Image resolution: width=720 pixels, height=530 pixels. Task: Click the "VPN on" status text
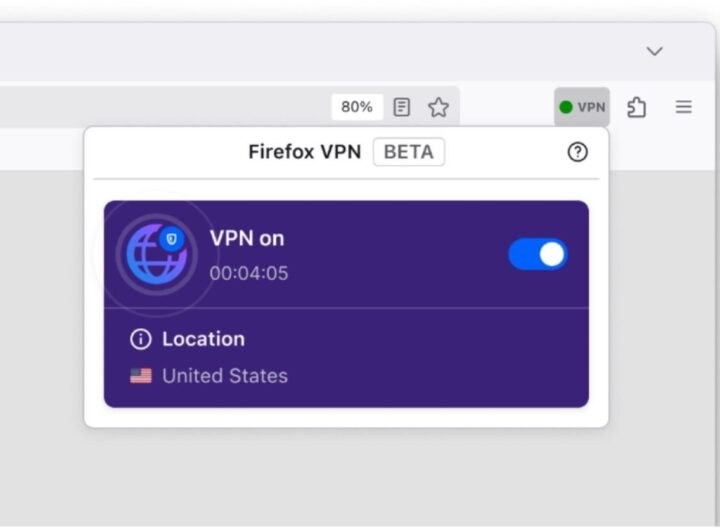247,238
